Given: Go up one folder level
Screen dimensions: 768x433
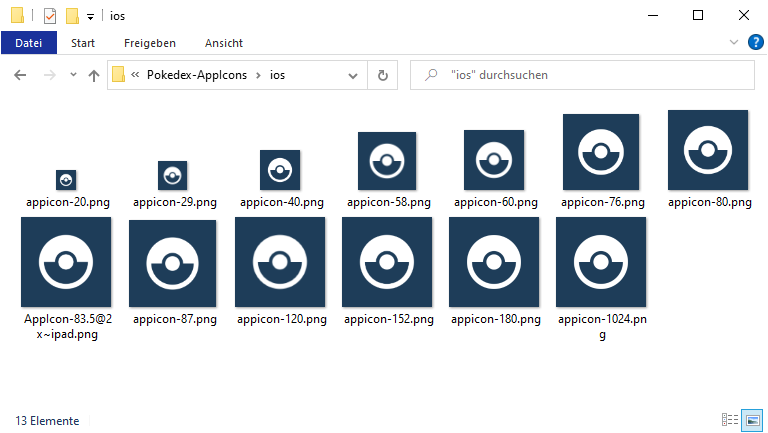Looking at the screenshot, I should tap(94, 75).
